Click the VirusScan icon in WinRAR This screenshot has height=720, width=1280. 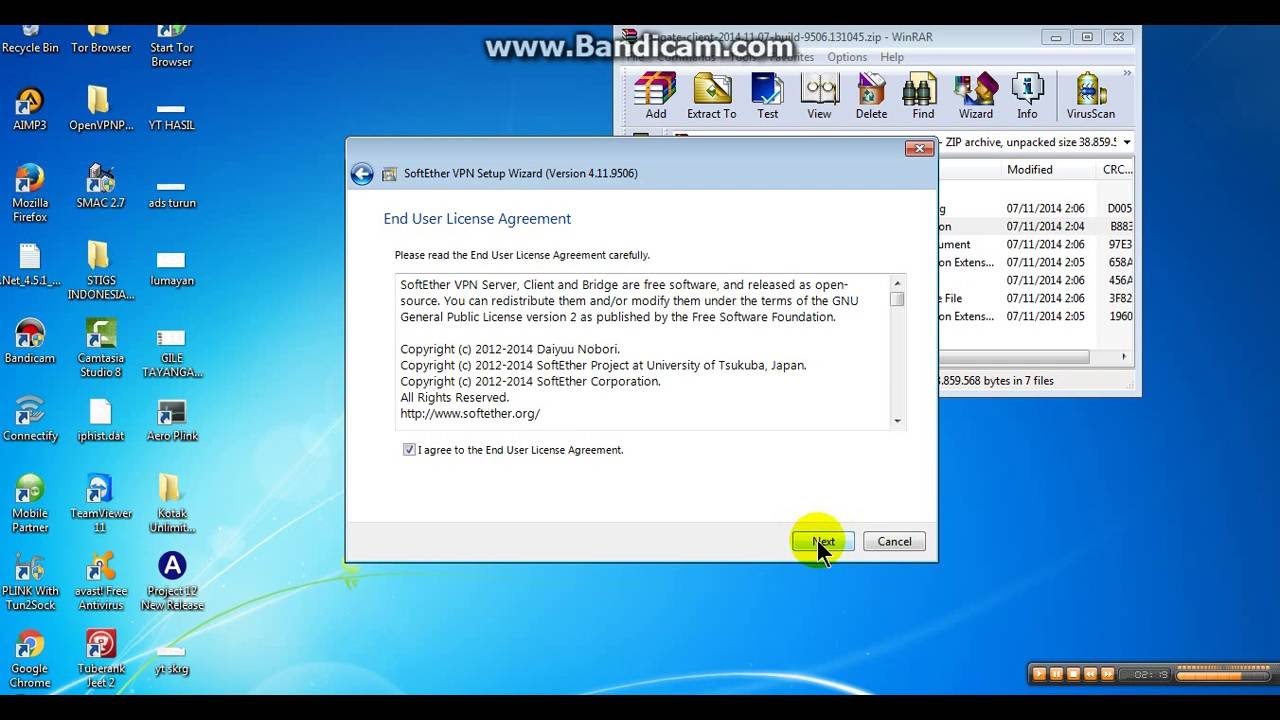(x=1090, y=96)
